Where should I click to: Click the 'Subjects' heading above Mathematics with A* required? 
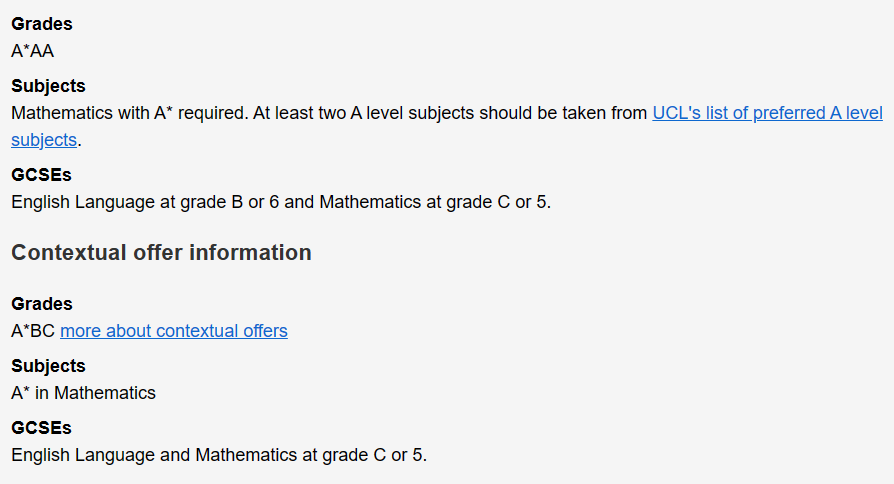[48, 86]
